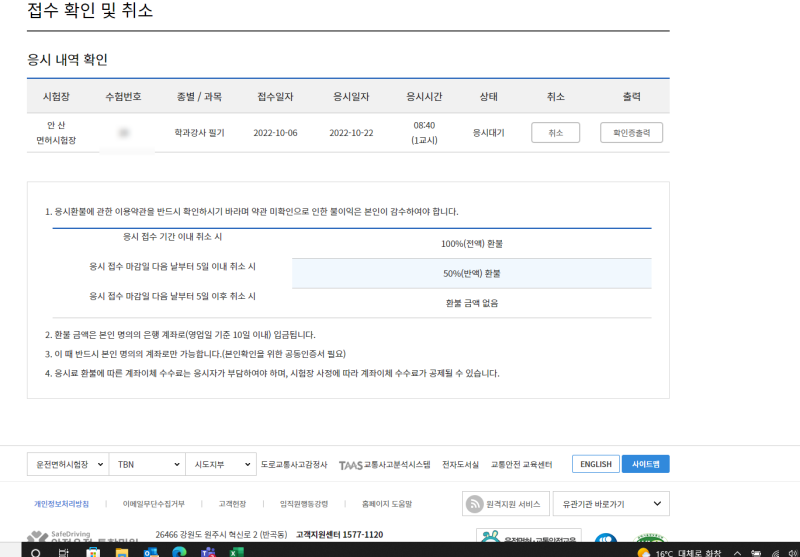800x557 pixels.
Task: Click the weather widget showing 16°C
Action: click(679, 553)
